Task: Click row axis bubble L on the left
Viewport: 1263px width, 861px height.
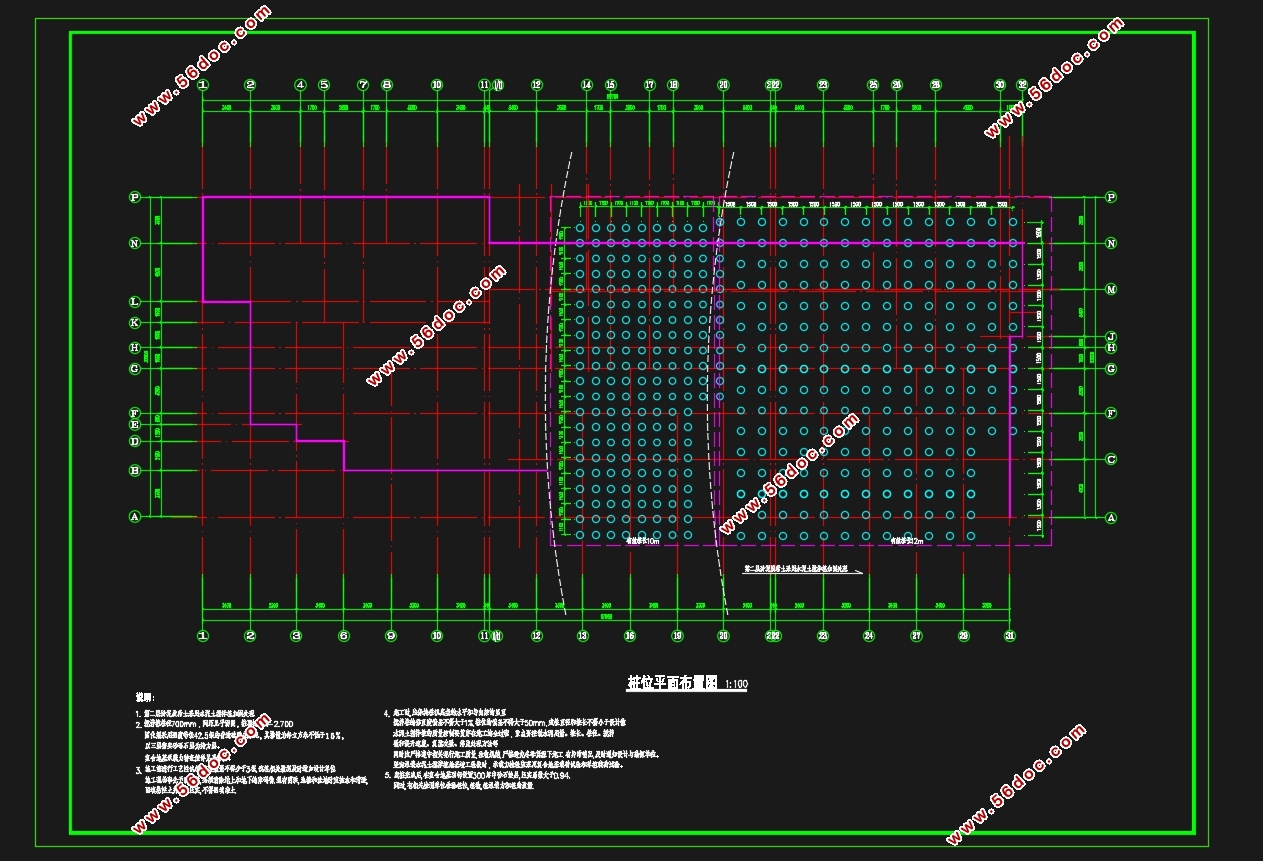Action: point(135,301)
